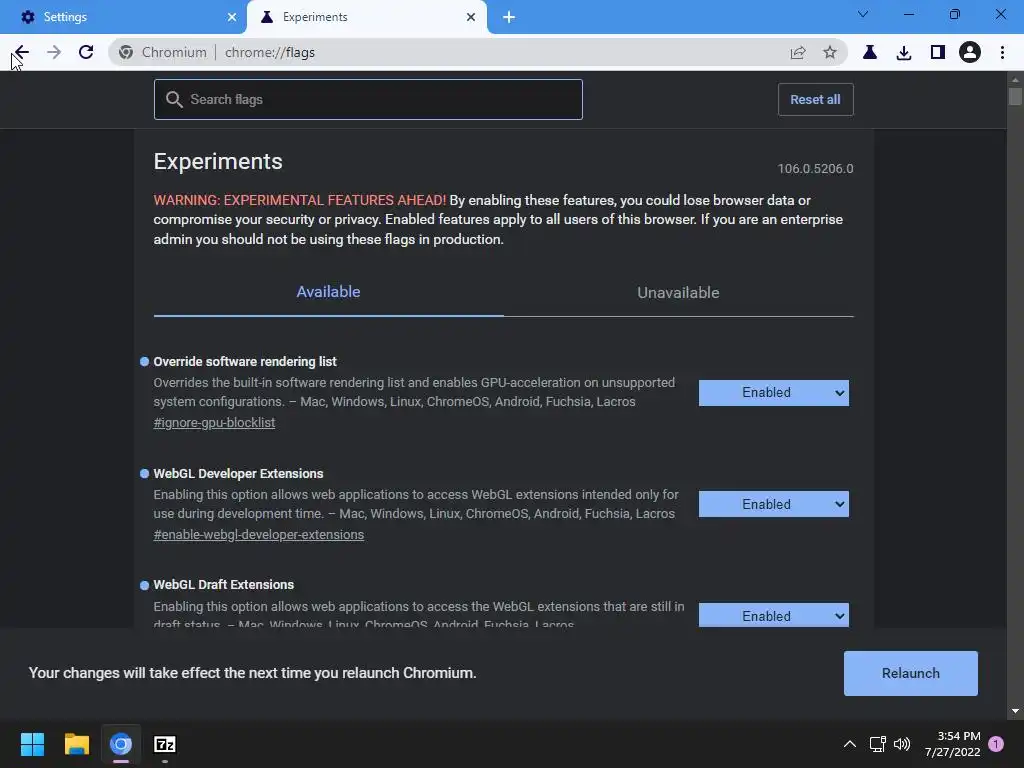
Task: Open WebGL Developer Extensions Enabled dropdown
Action: point(774,504)
